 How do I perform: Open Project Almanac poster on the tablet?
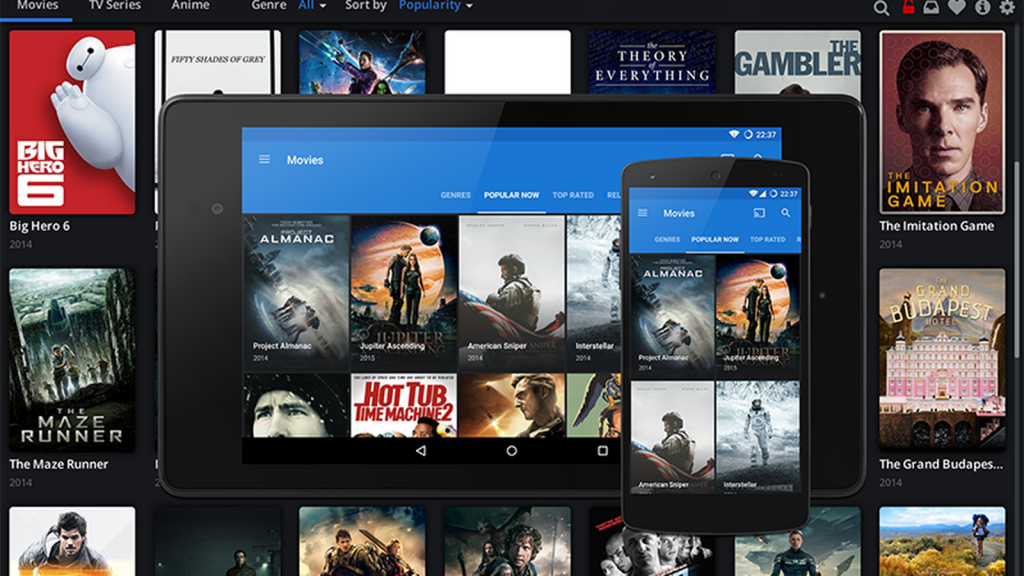[x=296, y=293]
